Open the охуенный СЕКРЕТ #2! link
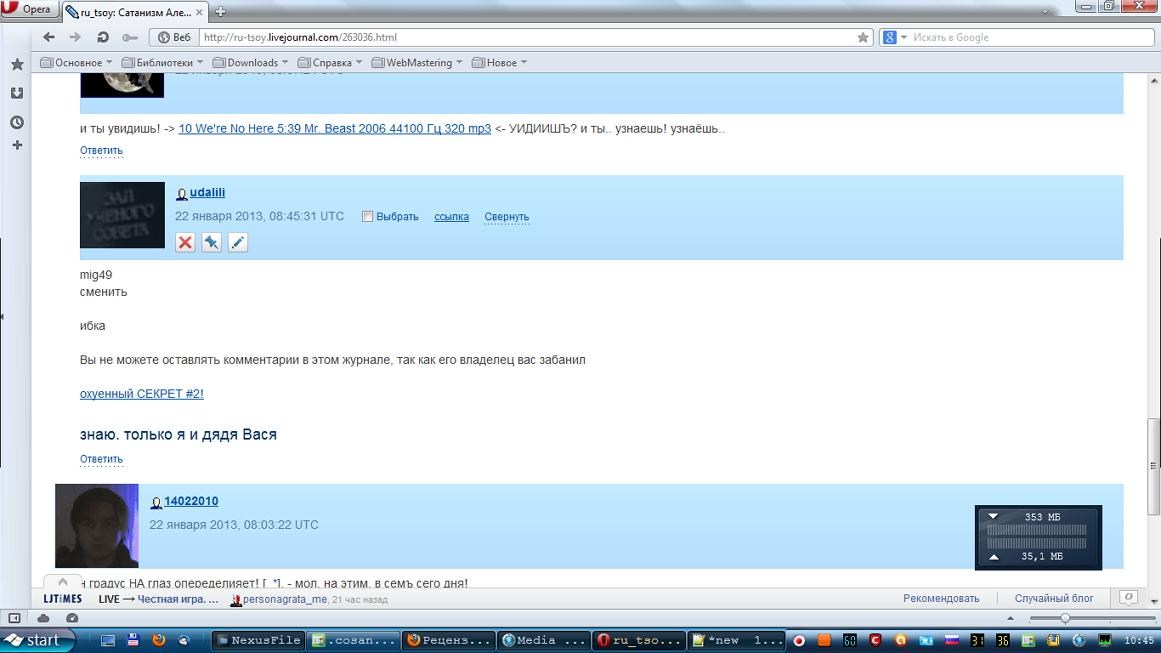 coord(142,394)
